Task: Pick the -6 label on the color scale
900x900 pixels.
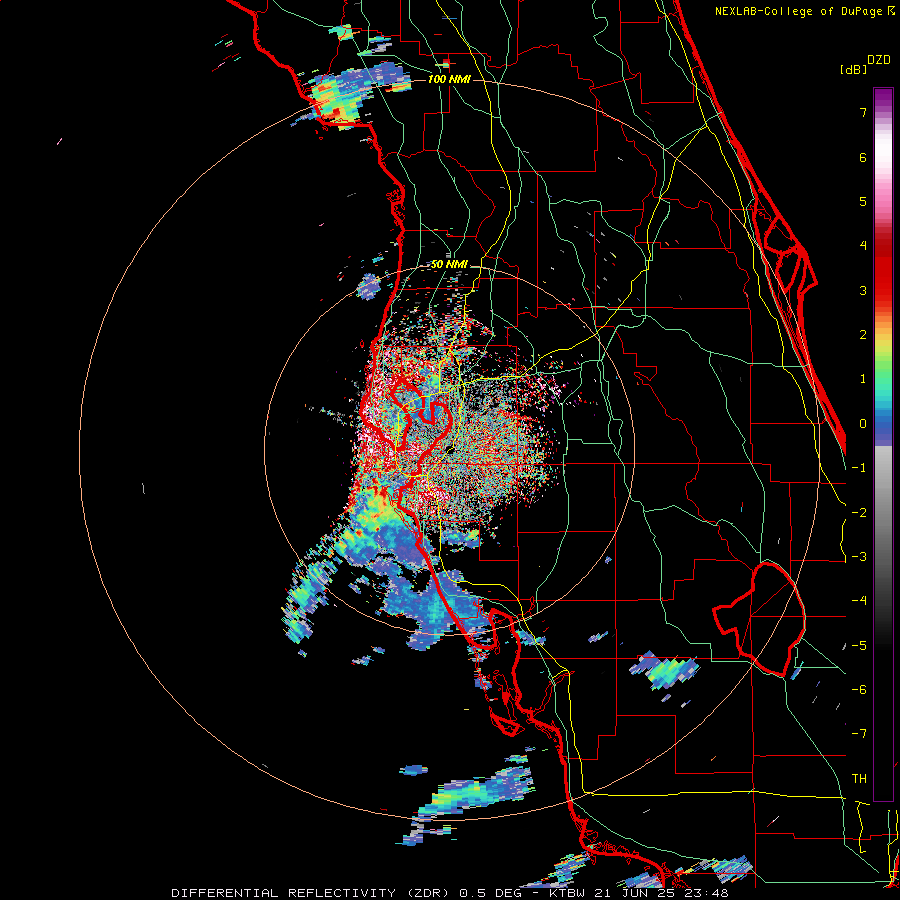Action: [859, 690]
